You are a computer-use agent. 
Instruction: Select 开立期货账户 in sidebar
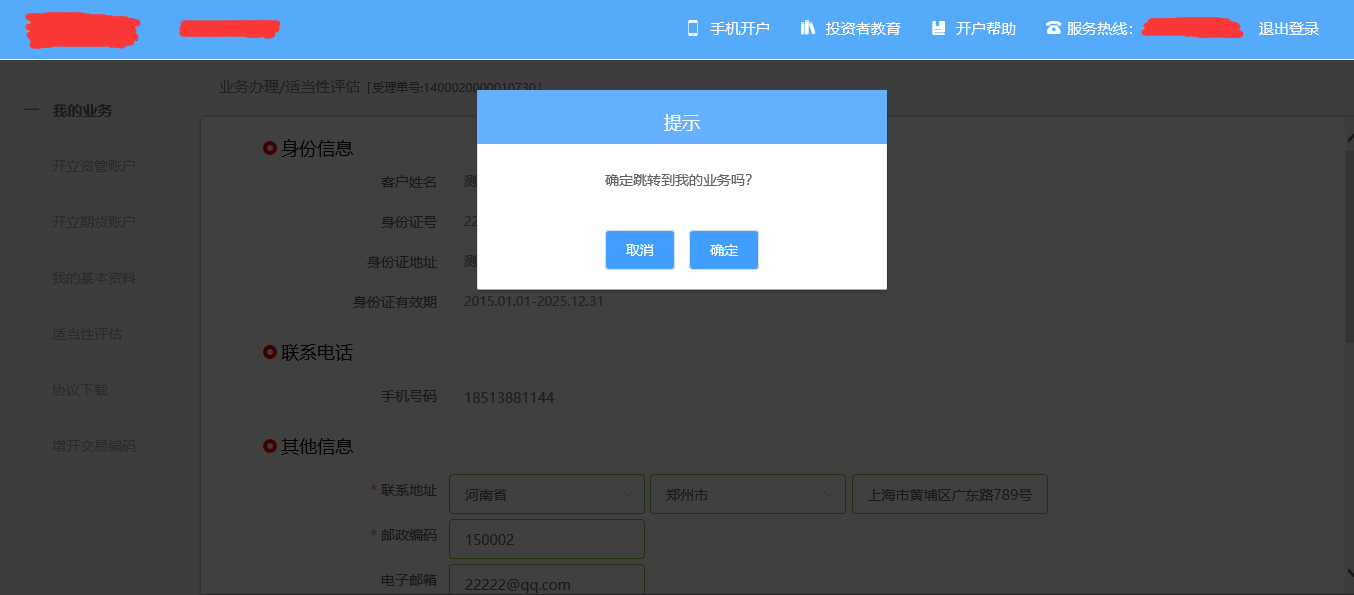(94, 222)
